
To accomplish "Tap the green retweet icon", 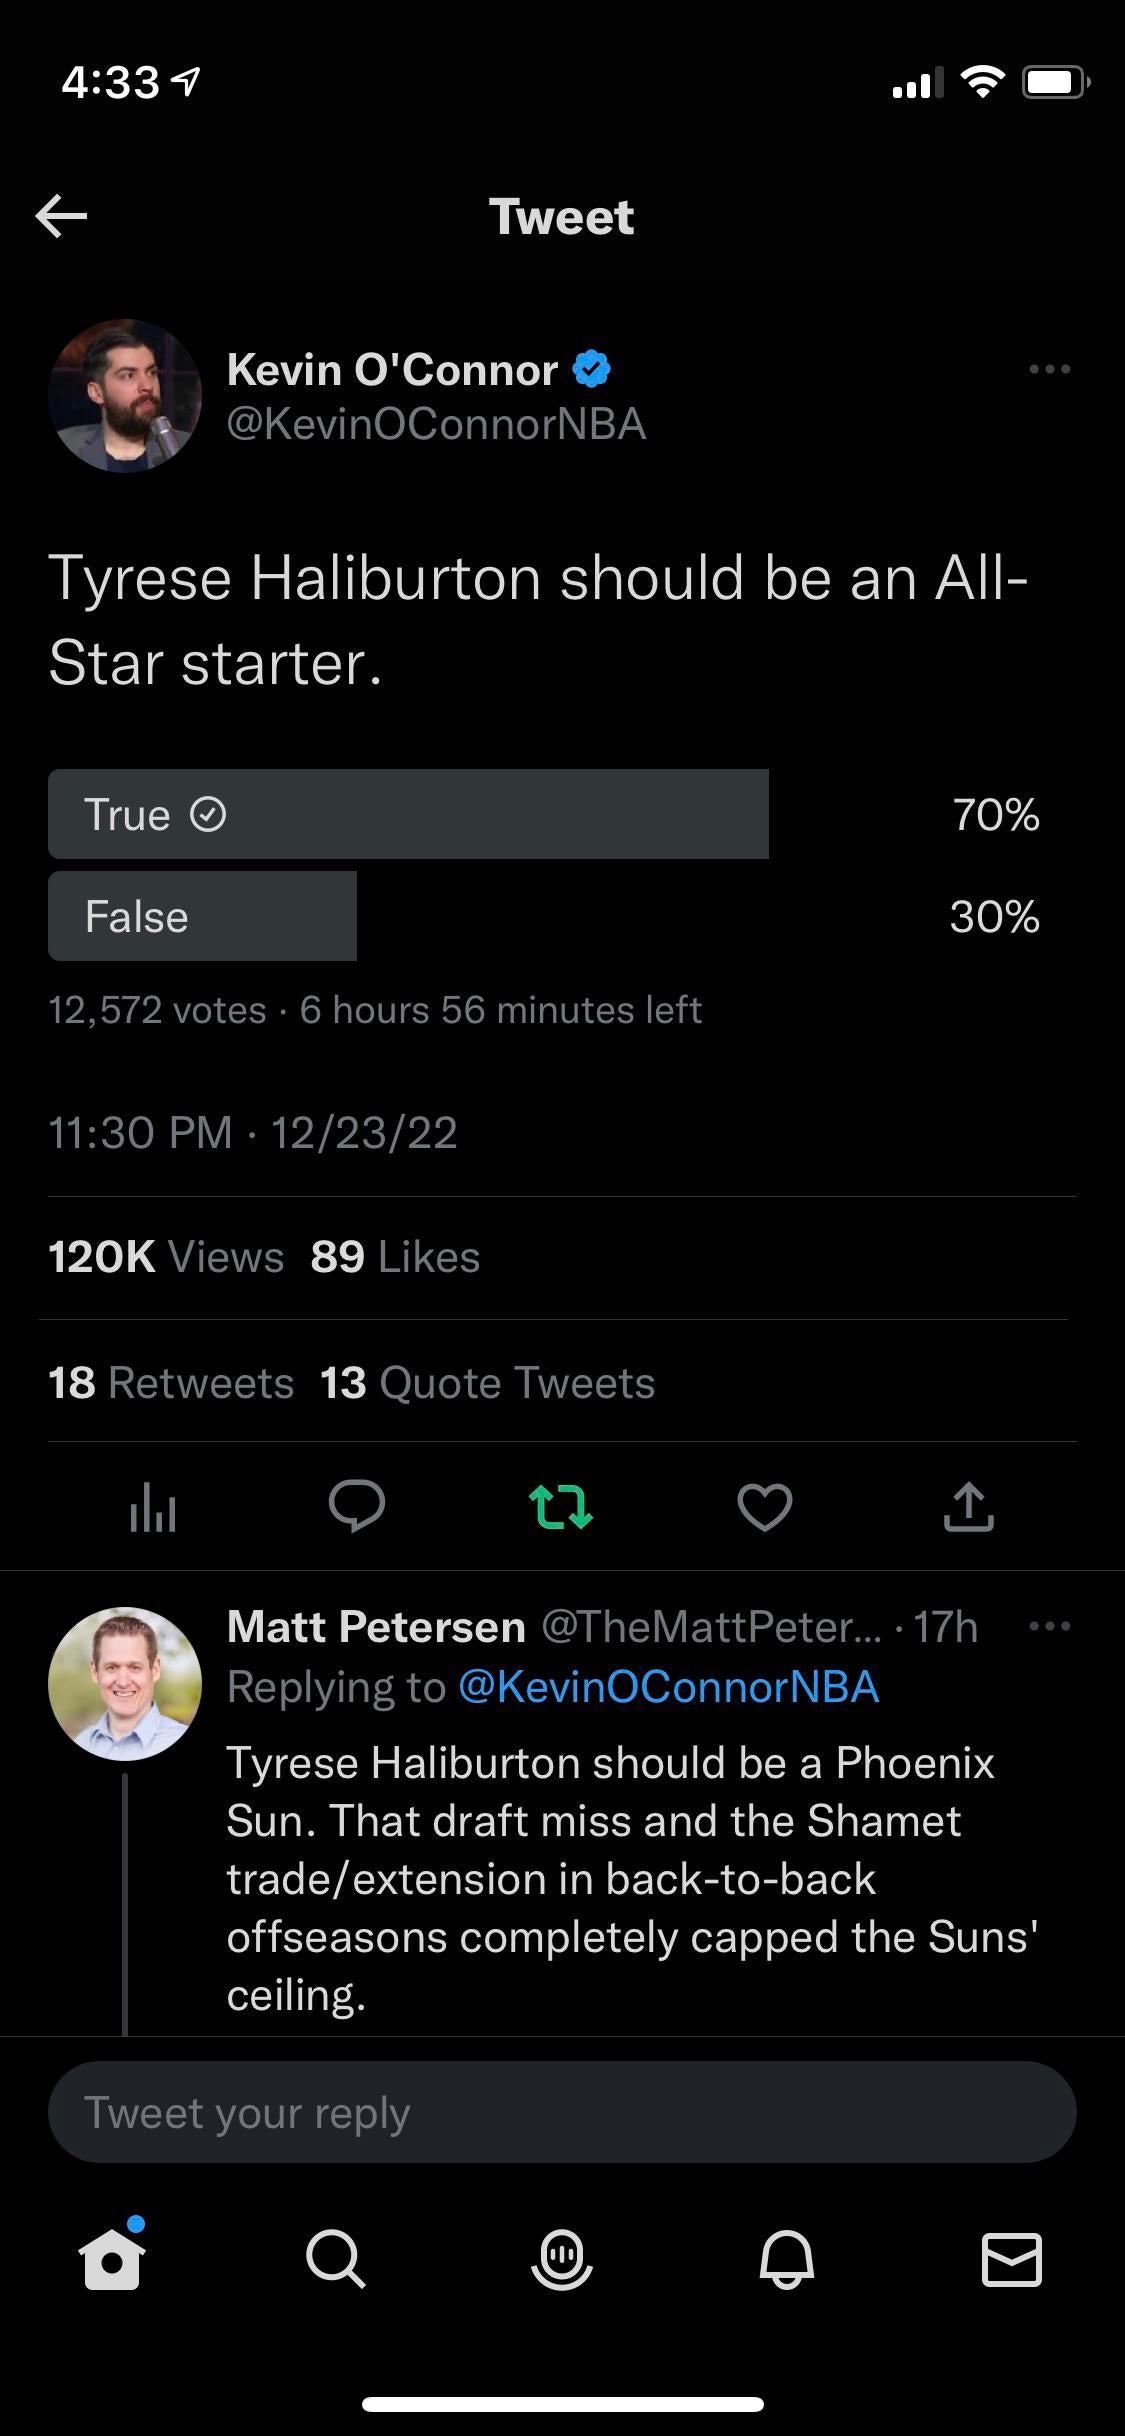I will (x=561, y=1507).
